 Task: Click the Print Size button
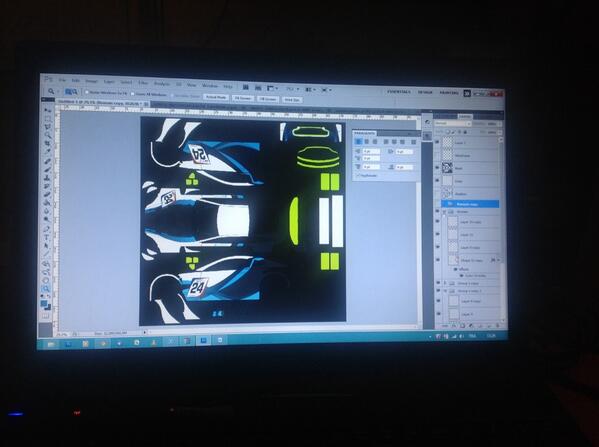292,100
